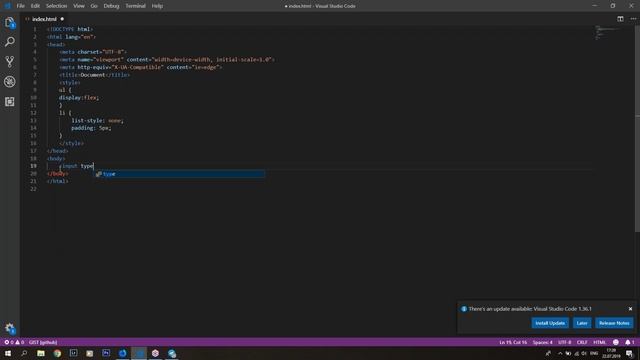Open the View menu
The width and height of the screenshot is (640, 360).
79,6
